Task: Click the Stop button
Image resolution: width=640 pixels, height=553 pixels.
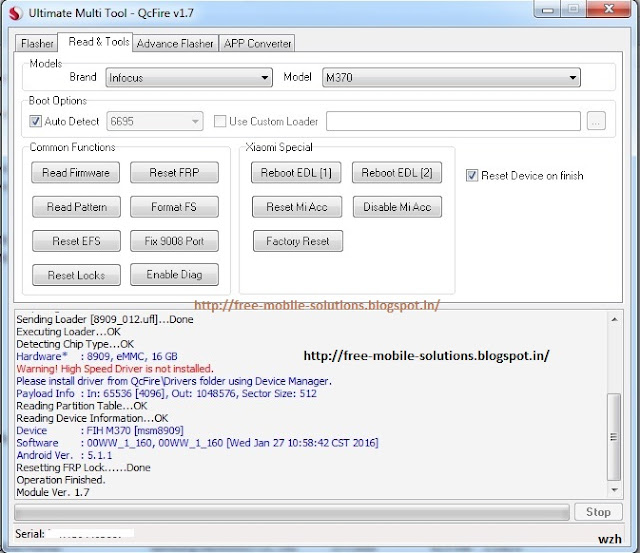Action: coord(598,512)
